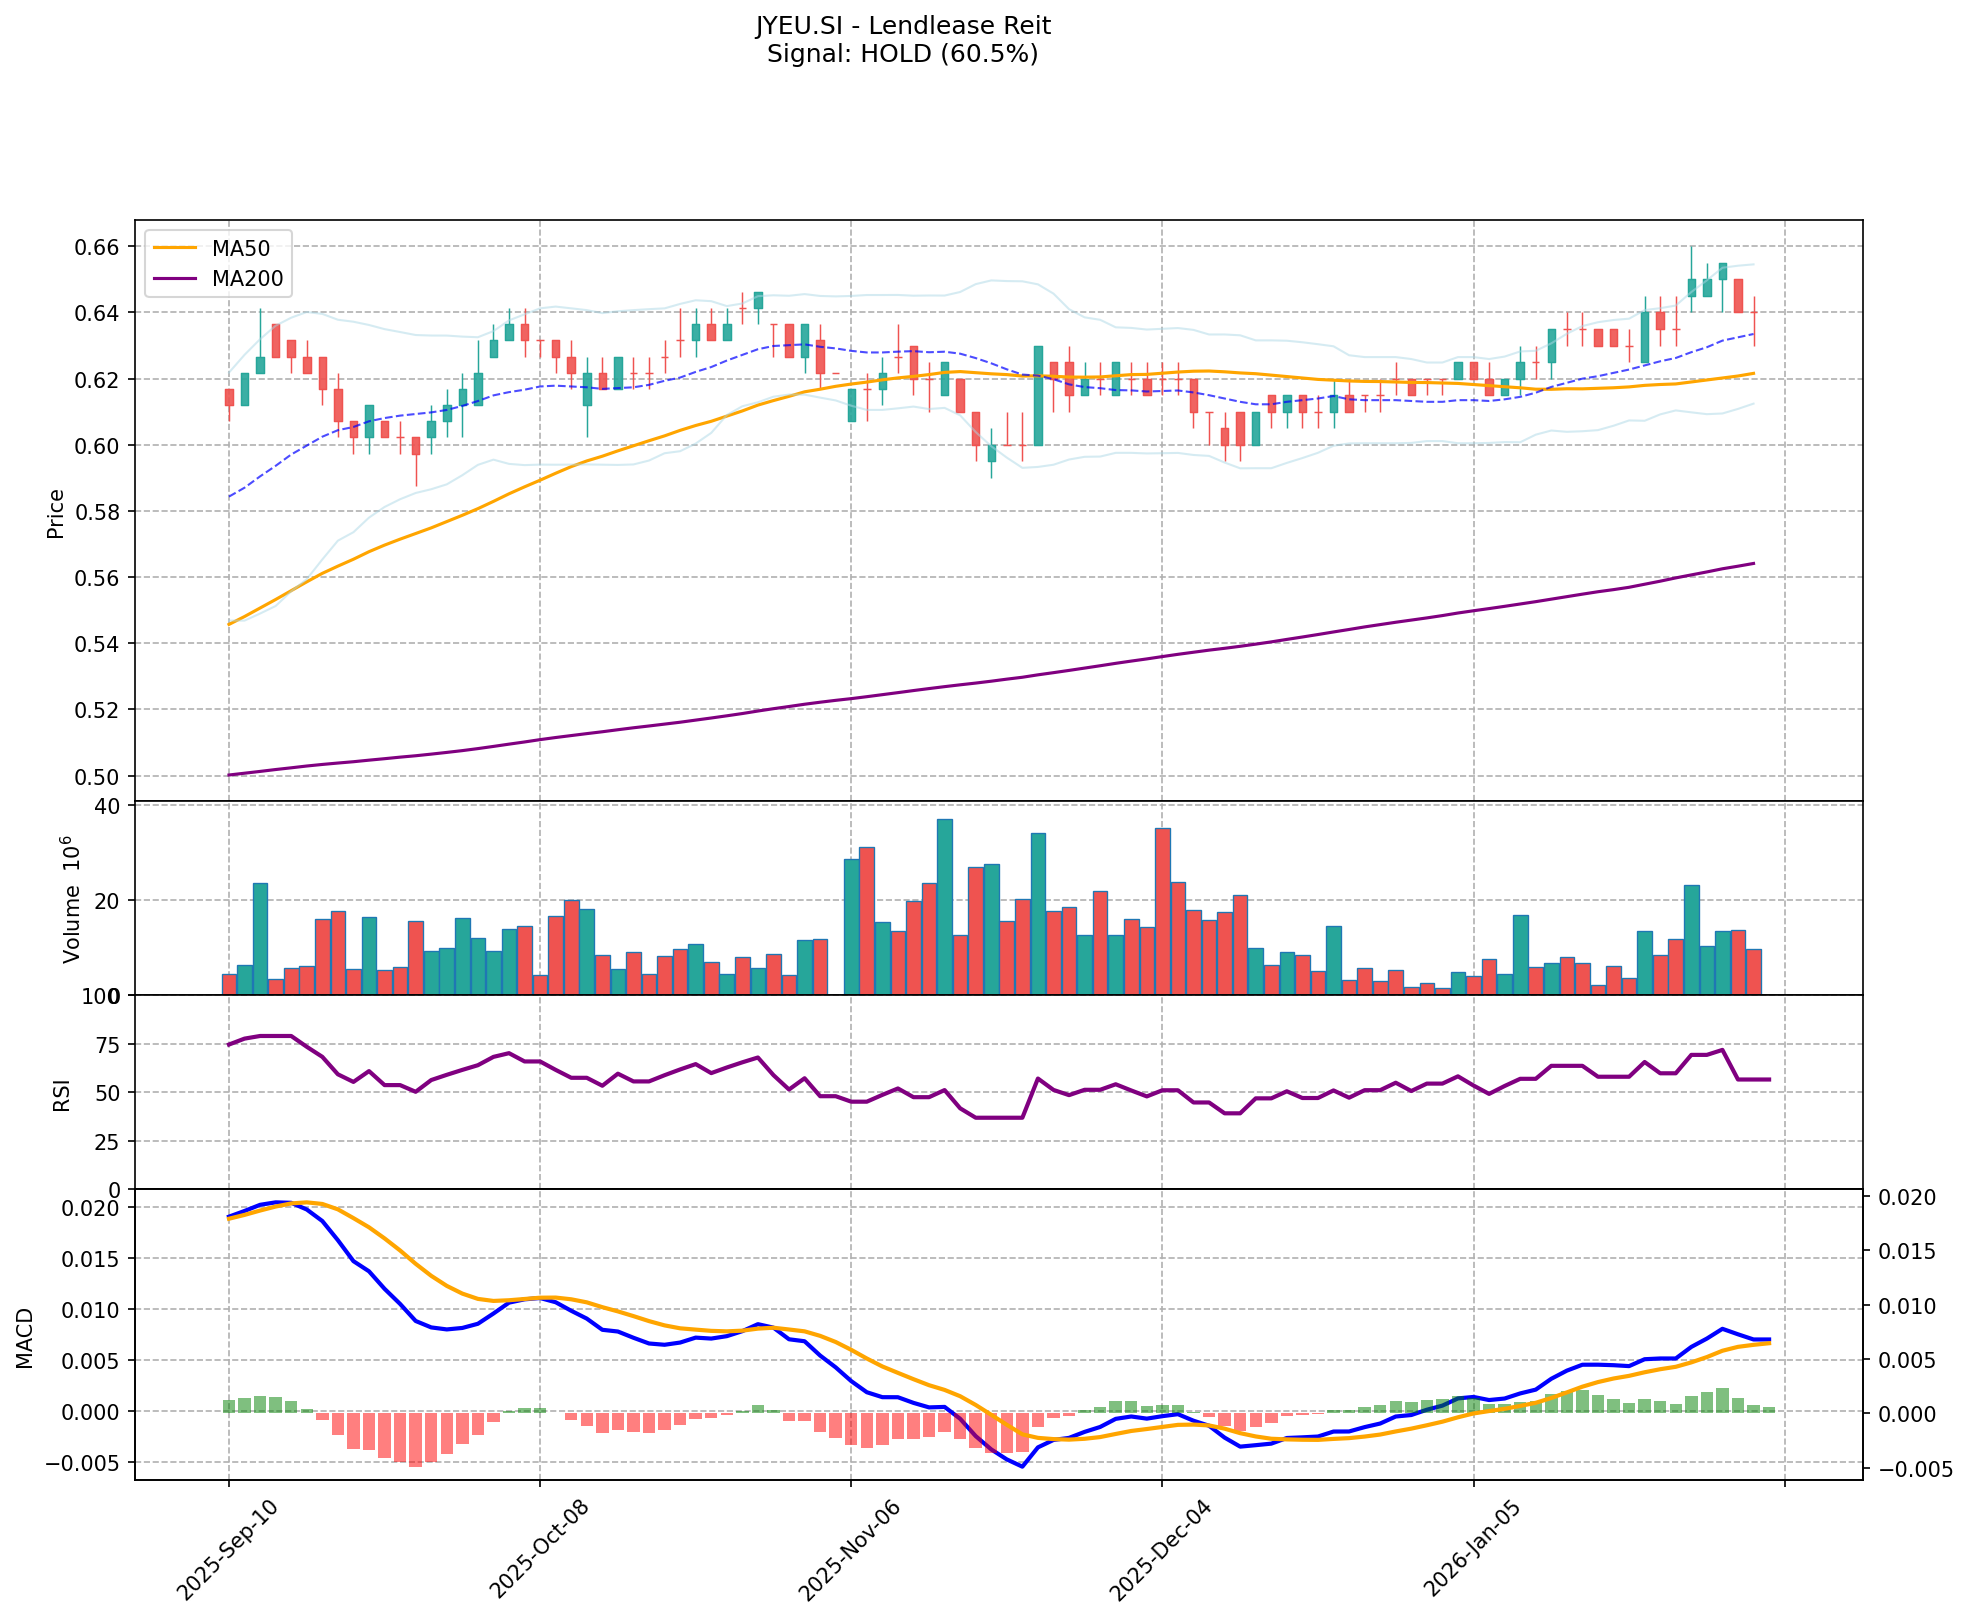Click the tallest teal volume bar in November

click(x=944, y=906)
